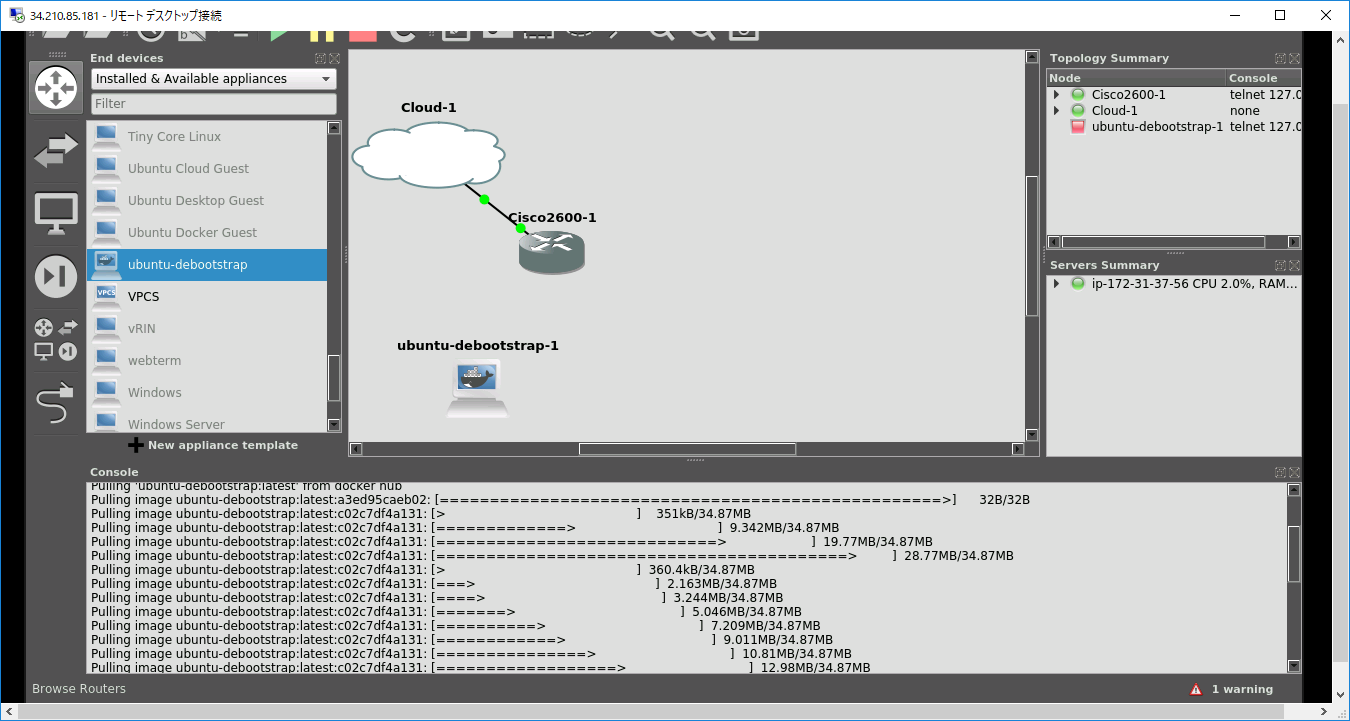
Task: Close the Console panel
Action: (1294, 472)
